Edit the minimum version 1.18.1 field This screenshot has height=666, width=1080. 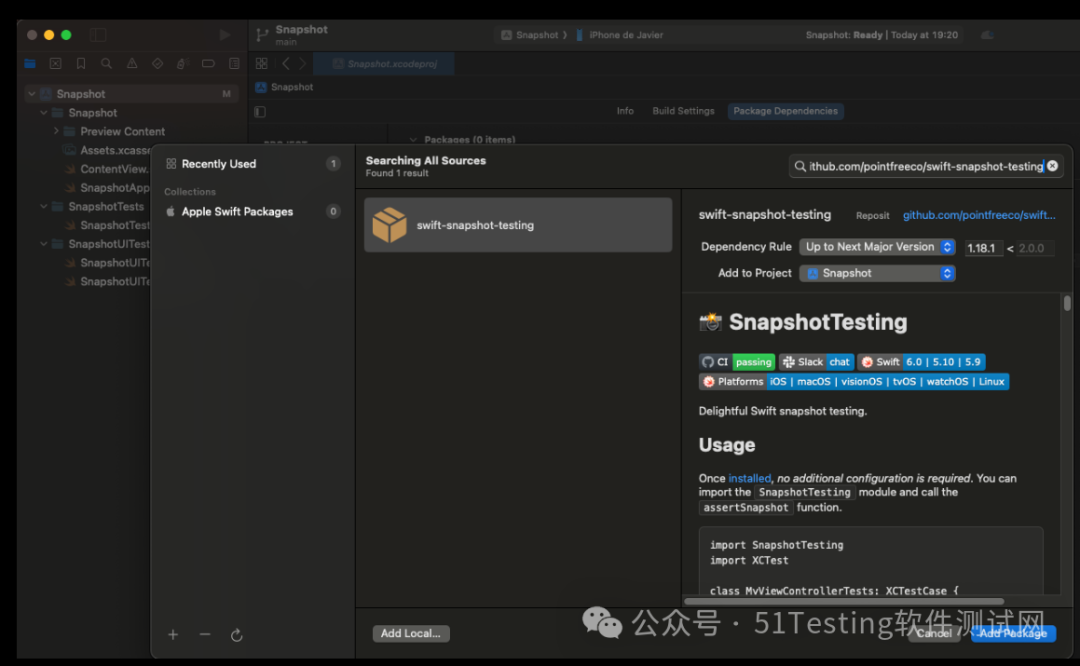(x=983, y=248)
